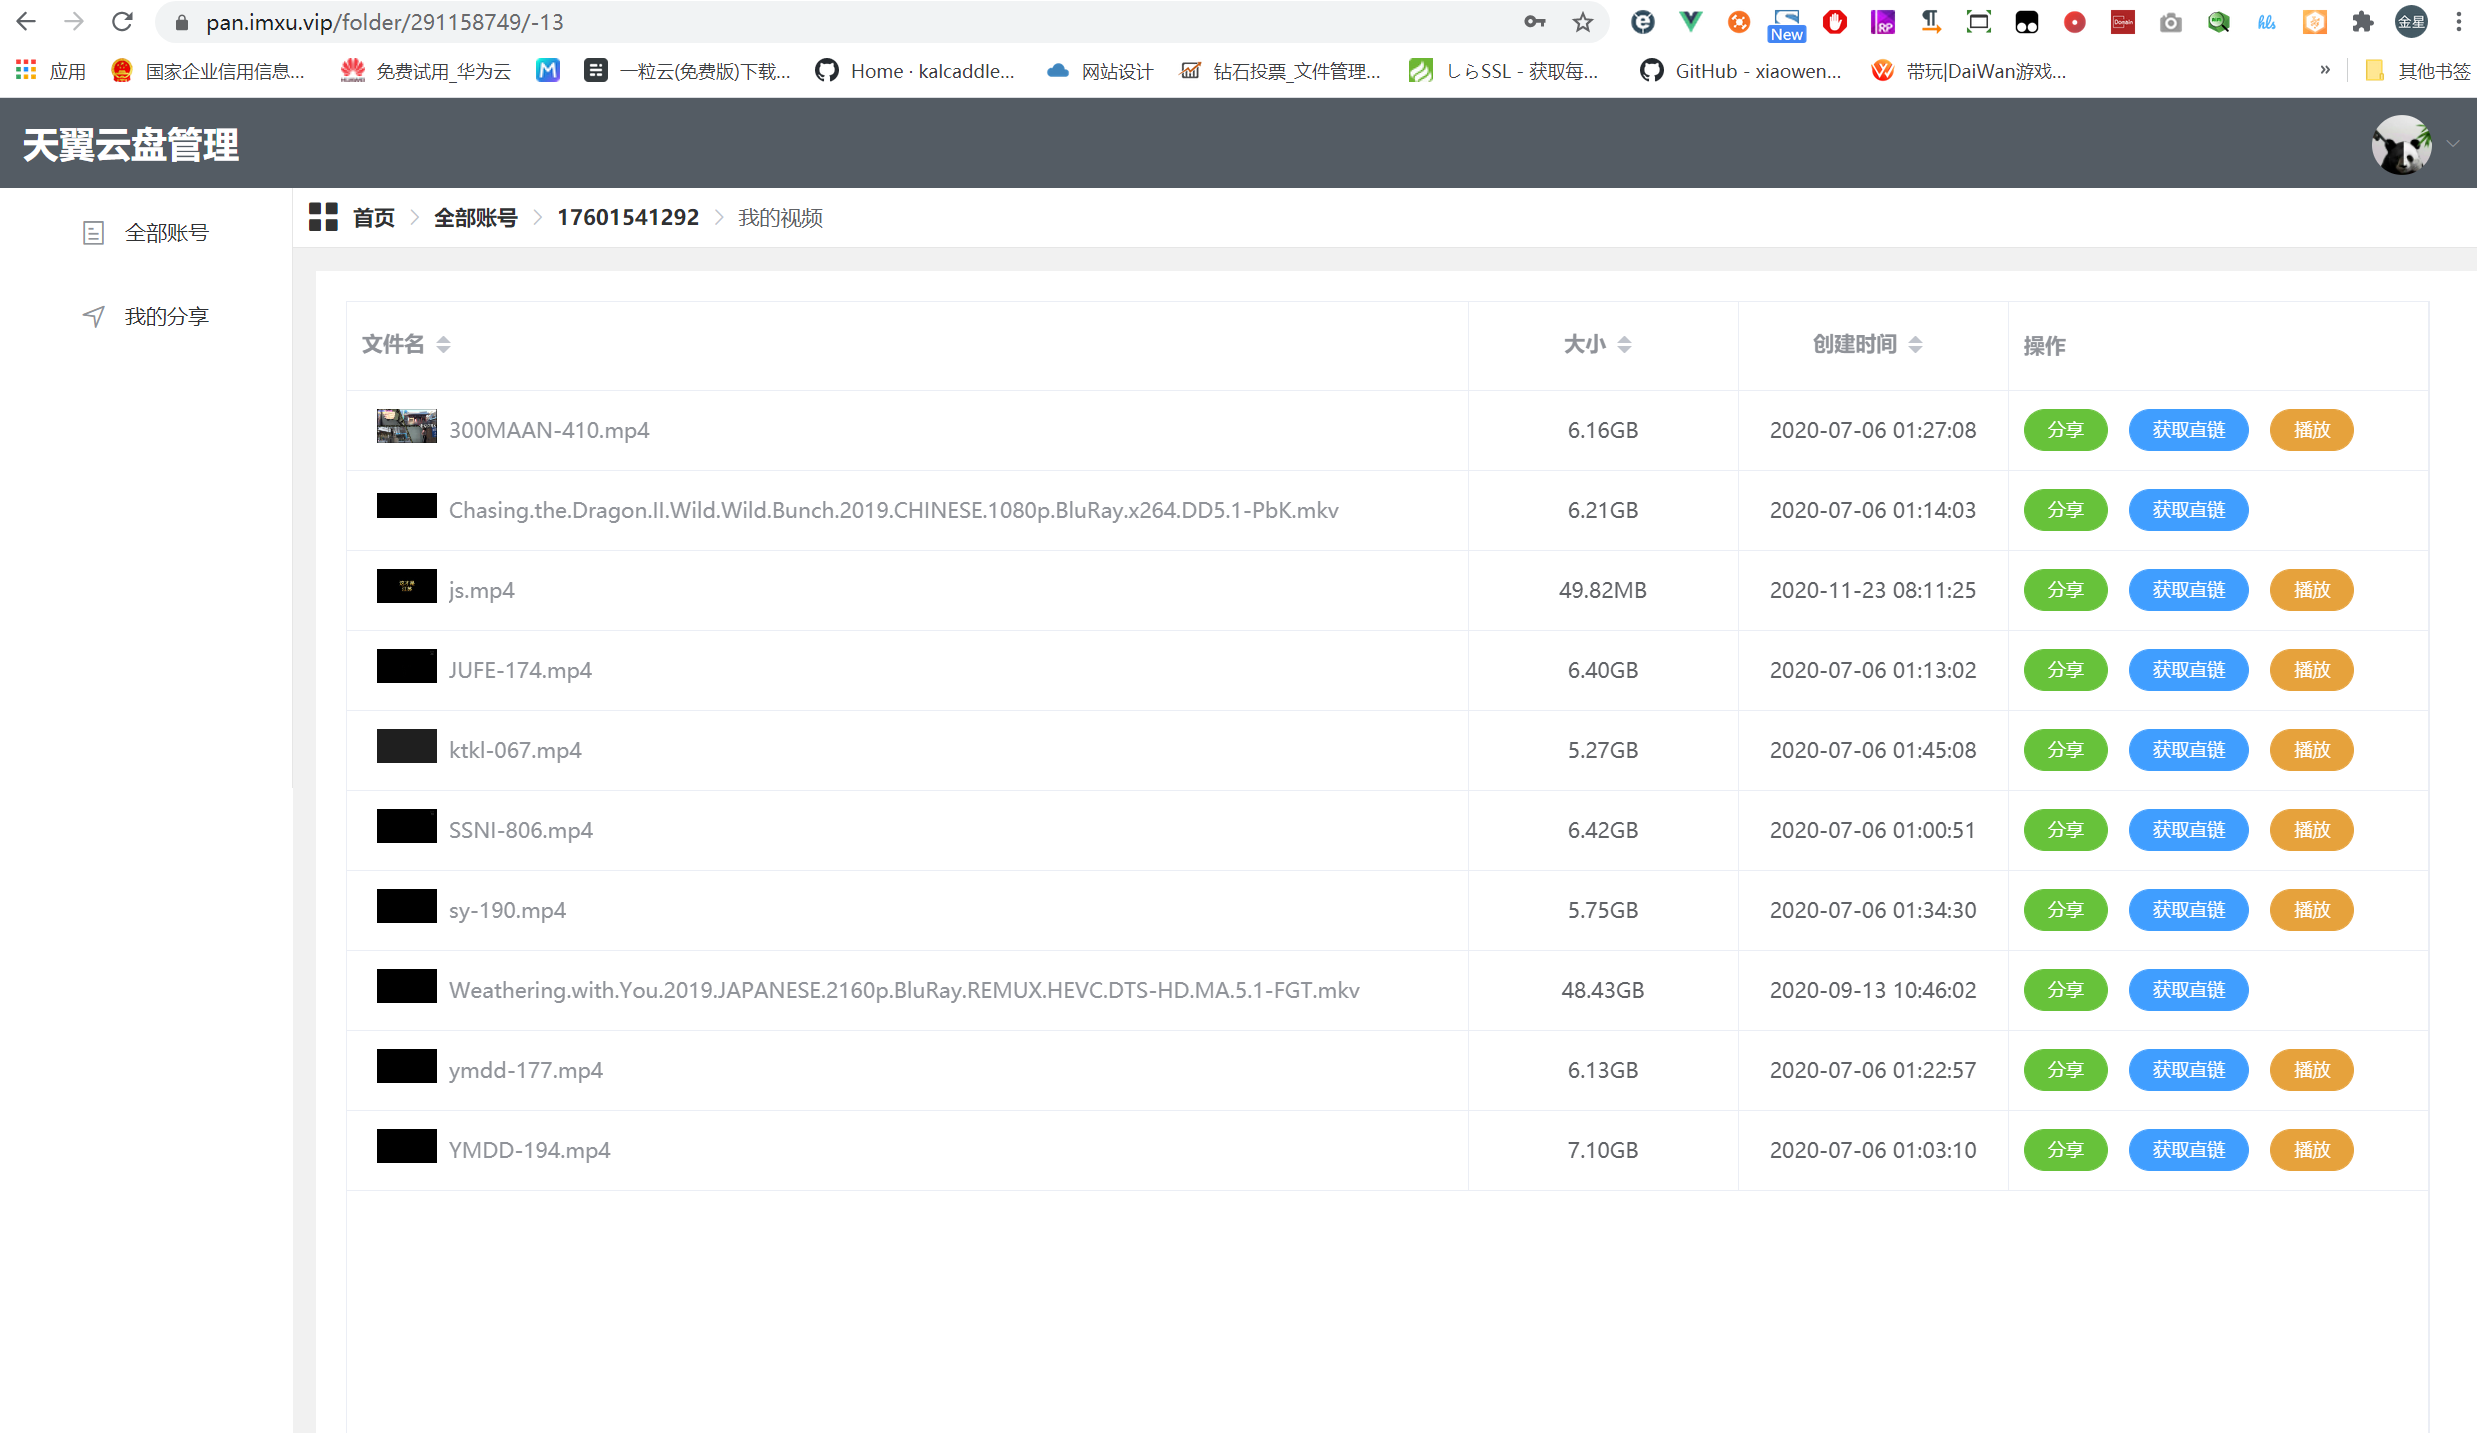Click the 我的分享 send icon

point(94,317)
